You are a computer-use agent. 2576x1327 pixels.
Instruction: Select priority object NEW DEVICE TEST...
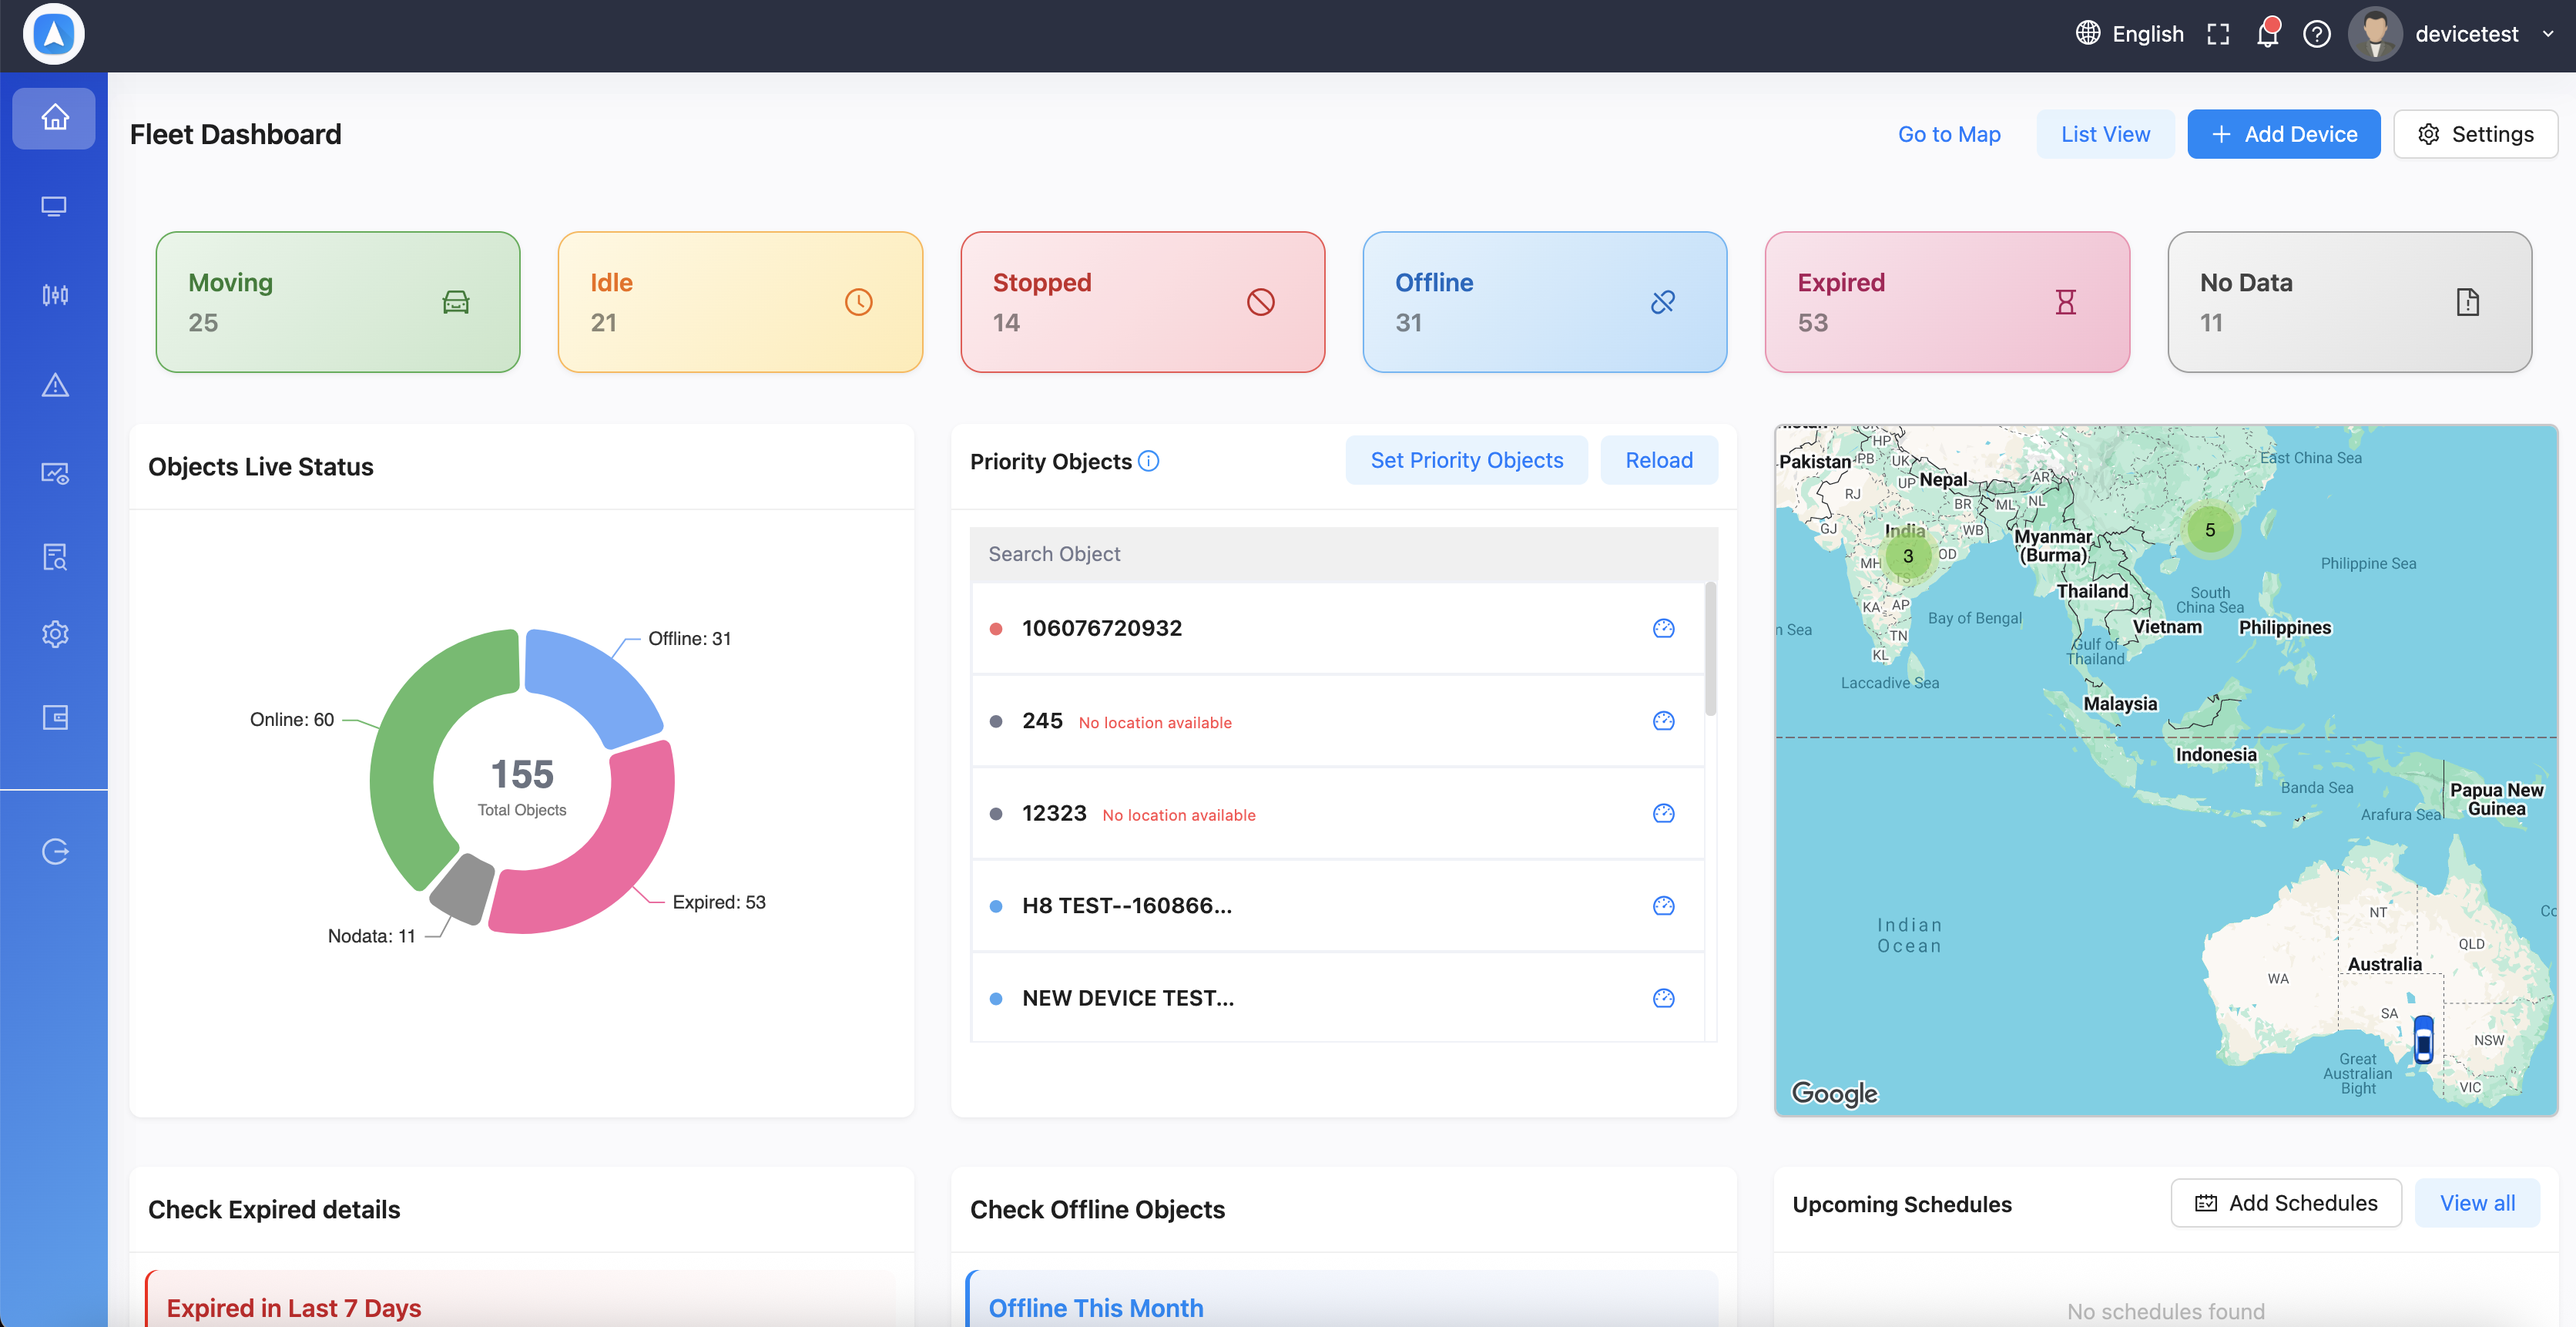coord(1338,998)
